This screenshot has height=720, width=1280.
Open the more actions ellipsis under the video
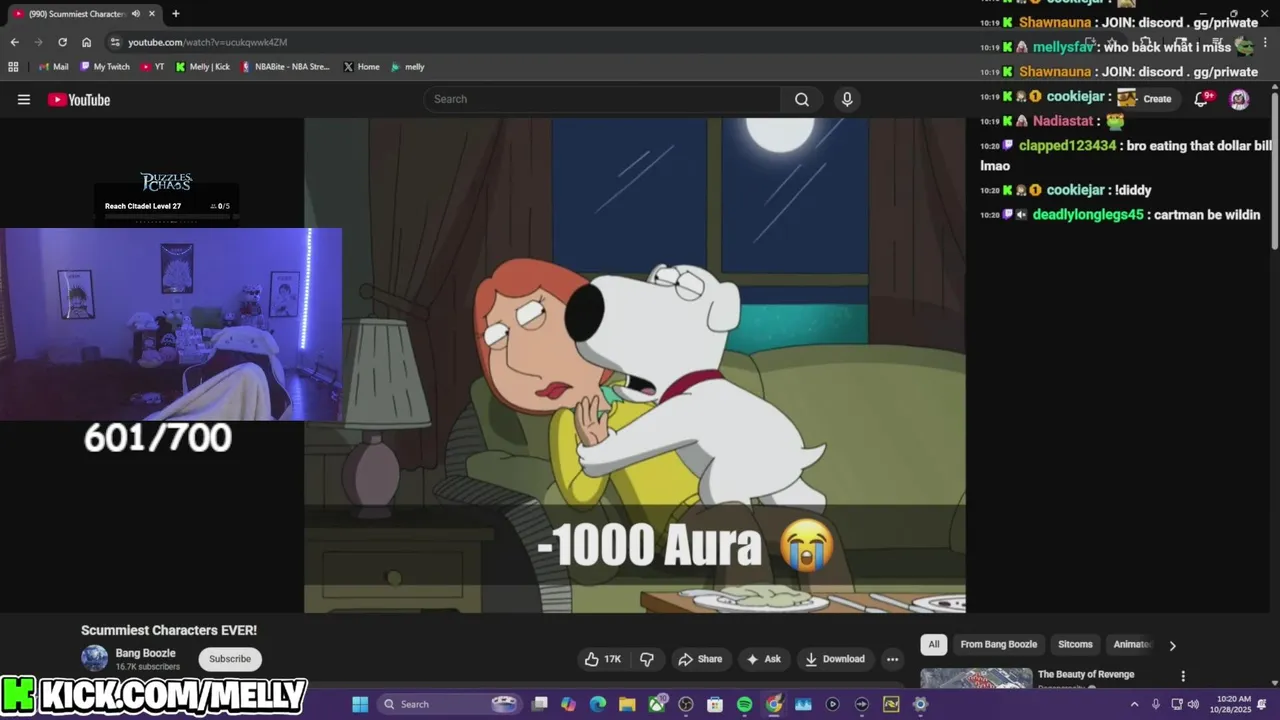[892, 659]
